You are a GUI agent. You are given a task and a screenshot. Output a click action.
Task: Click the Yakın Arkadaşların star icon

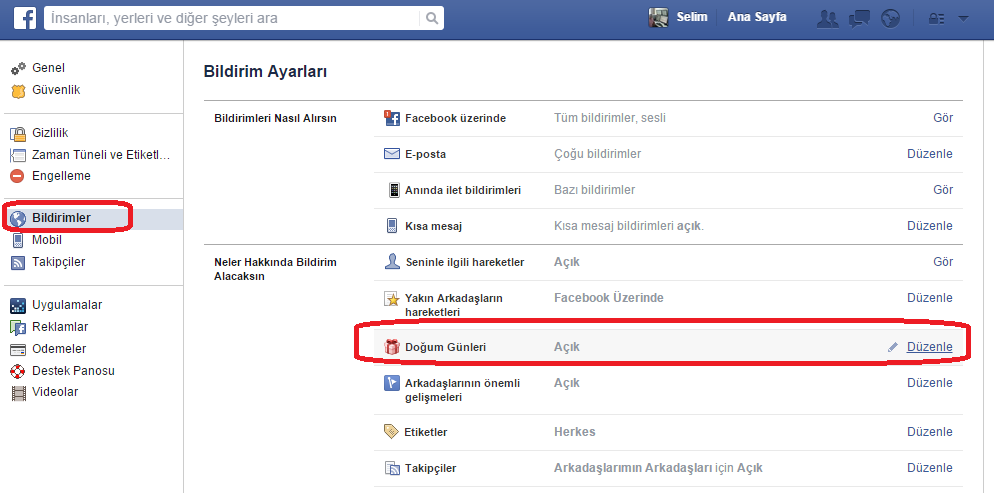click(x=392, y=299)
